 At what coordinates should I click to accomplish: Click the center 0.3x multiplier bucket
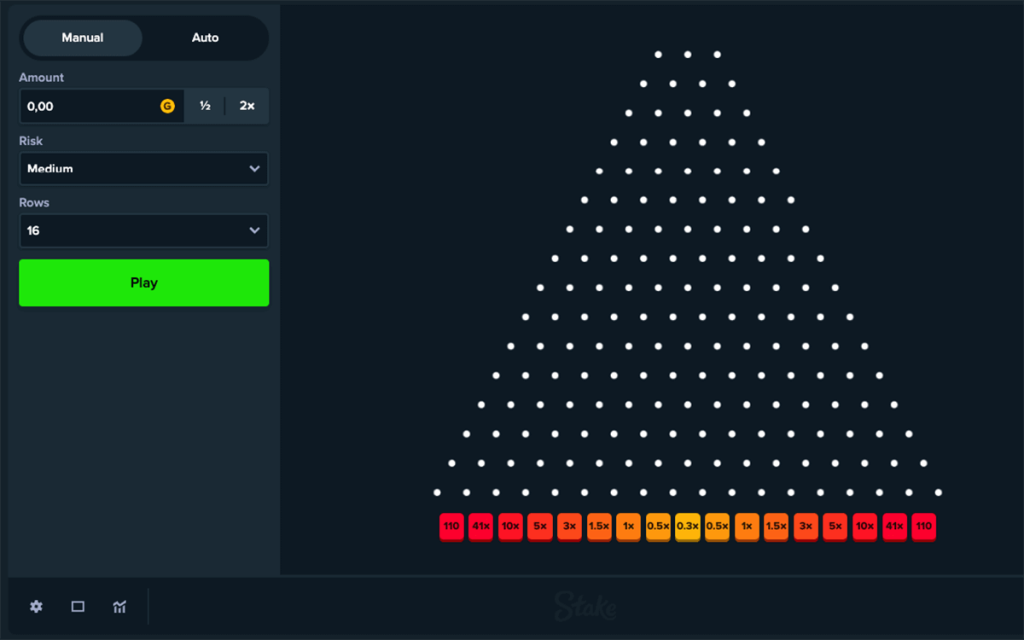[x=687, y=527]
